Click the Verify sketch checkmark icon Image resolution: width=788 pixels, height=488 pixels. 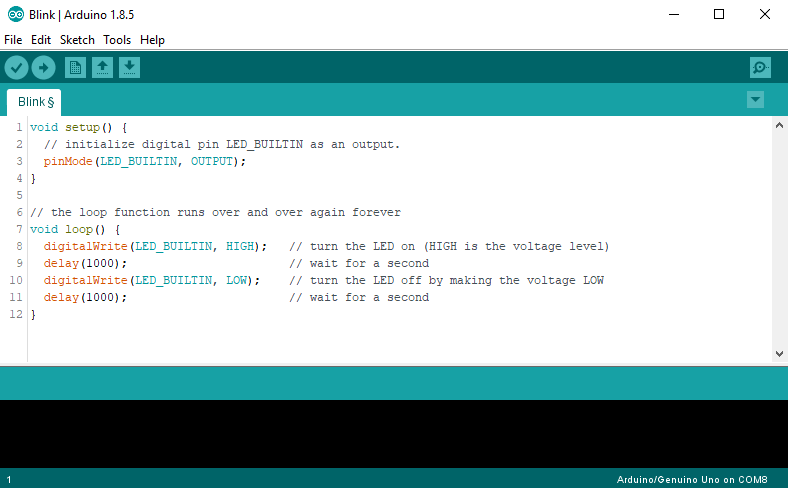tap(16, 67)
